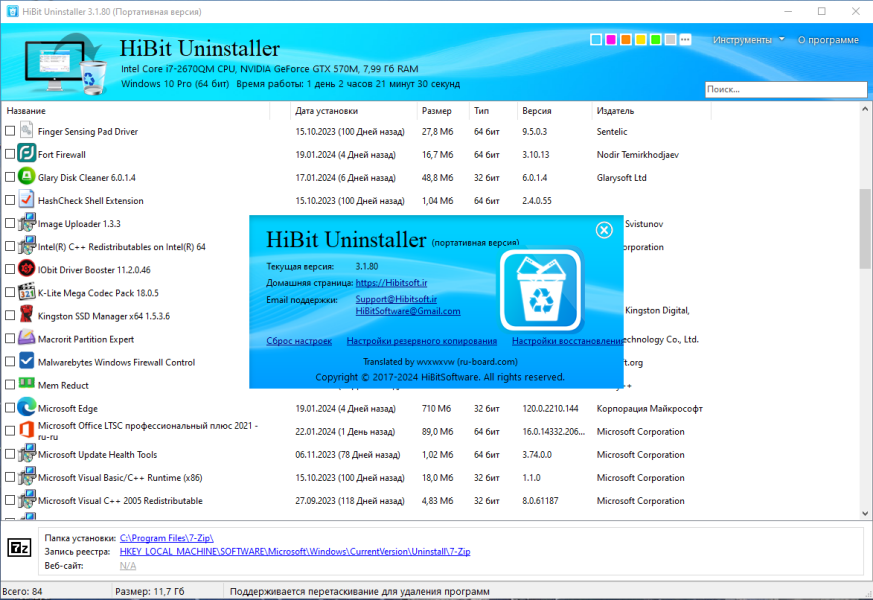873x600 pixels.
Task: Click the 7-Zip icon in details panel
Action: click(19, 549)
